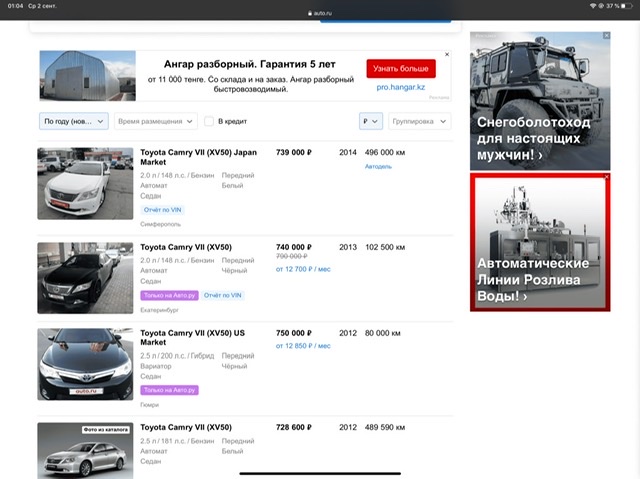Tap the auto.ru address bar
Screen dimensions: 640x479
pos(320,13)
